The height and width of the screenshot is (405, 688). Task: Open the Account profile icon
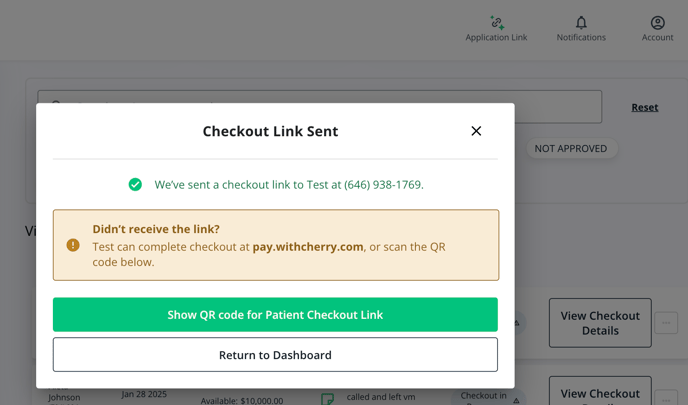pos(657,23)
